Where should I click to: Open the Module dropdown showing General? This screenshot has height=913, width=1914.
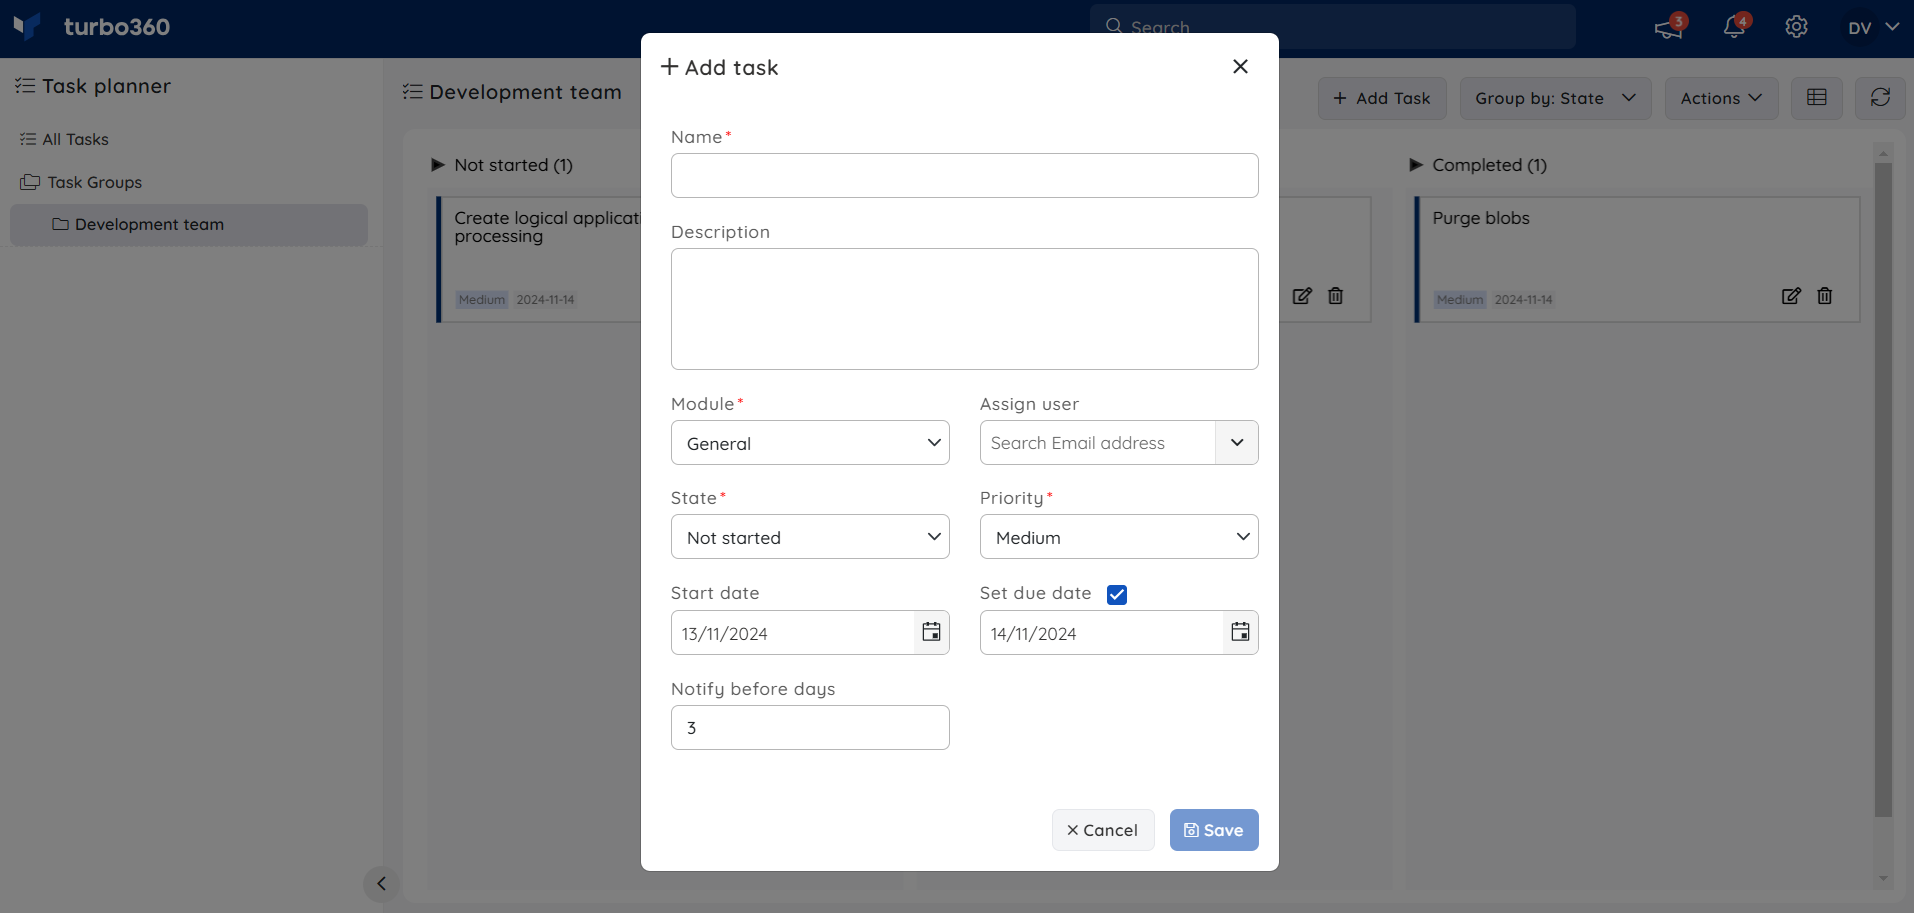click(810, 443)
